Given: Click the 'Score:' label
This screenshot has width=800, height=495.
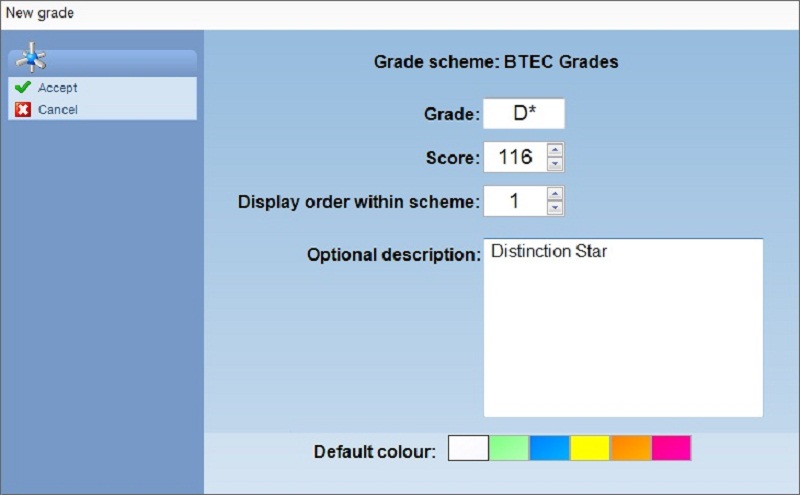Looking at the screenshot, I should [x=453, y=158].
